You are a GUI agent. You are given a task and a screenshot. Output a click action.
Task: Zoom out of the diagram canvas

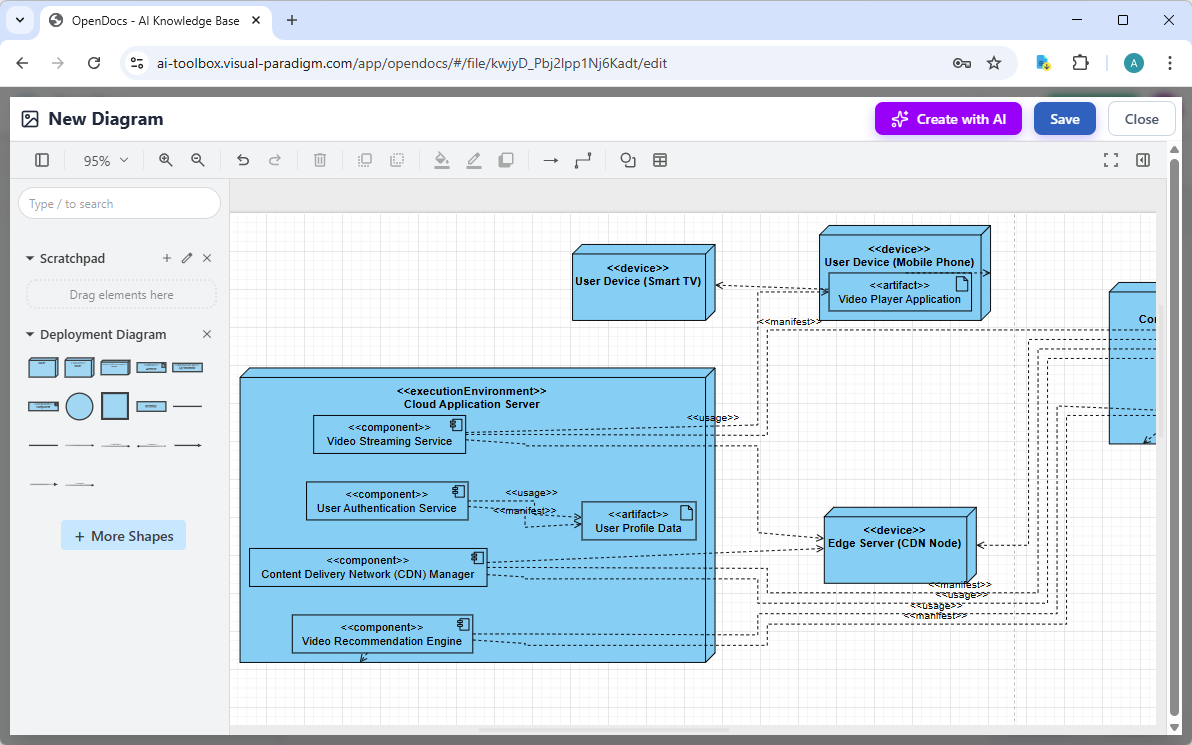[x=197, y=160]
